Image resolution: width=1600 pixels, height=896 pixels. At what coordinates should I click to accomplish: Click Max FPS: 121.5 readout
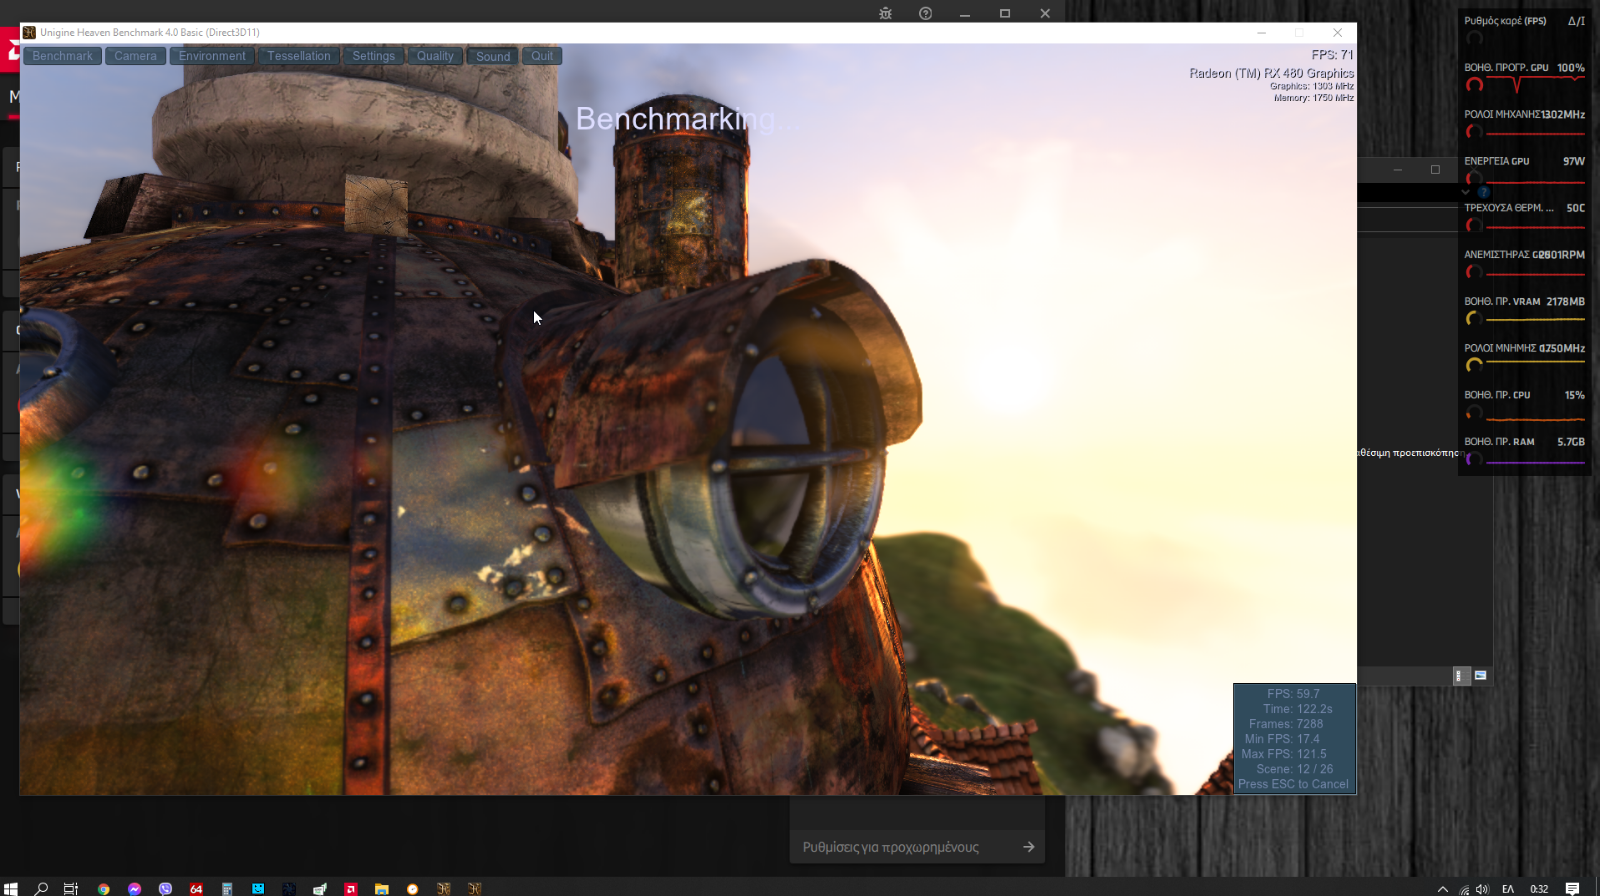pos(1284,754)
